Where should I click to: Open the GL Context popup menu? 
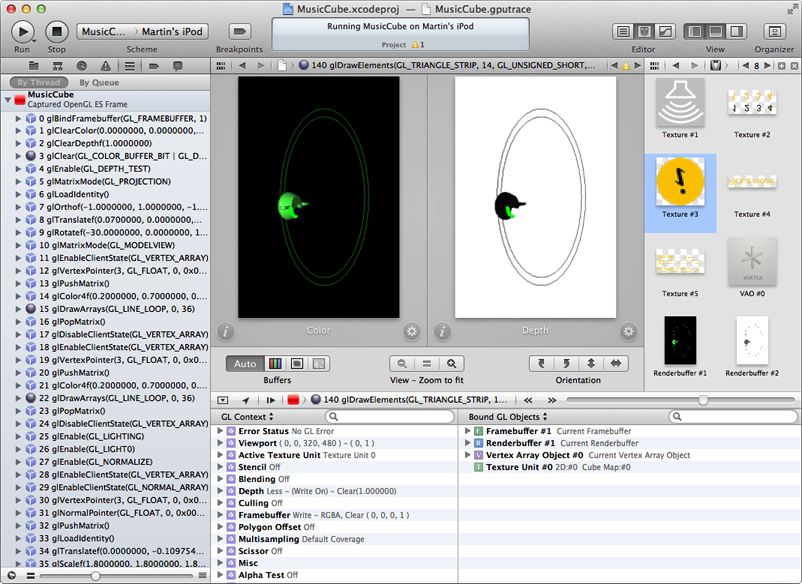click(248, 417)
